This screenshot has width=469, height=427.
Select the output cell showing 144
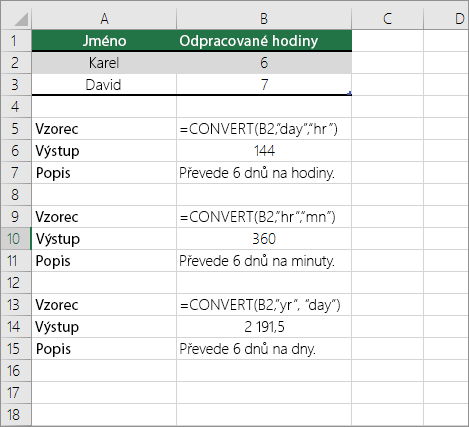(264, 151)
